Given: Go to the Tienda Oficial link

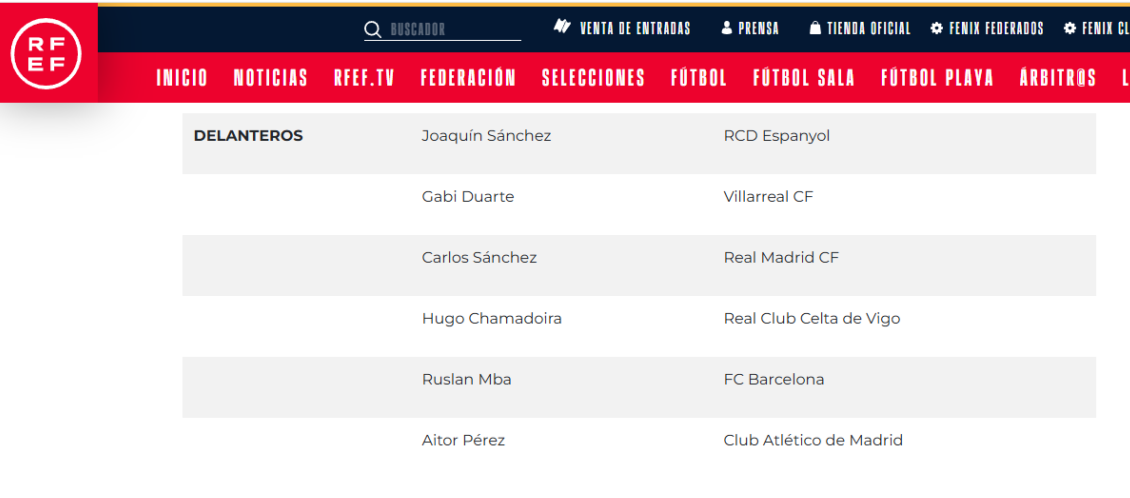Looking at the screenshot, I should tap(868, 29).
